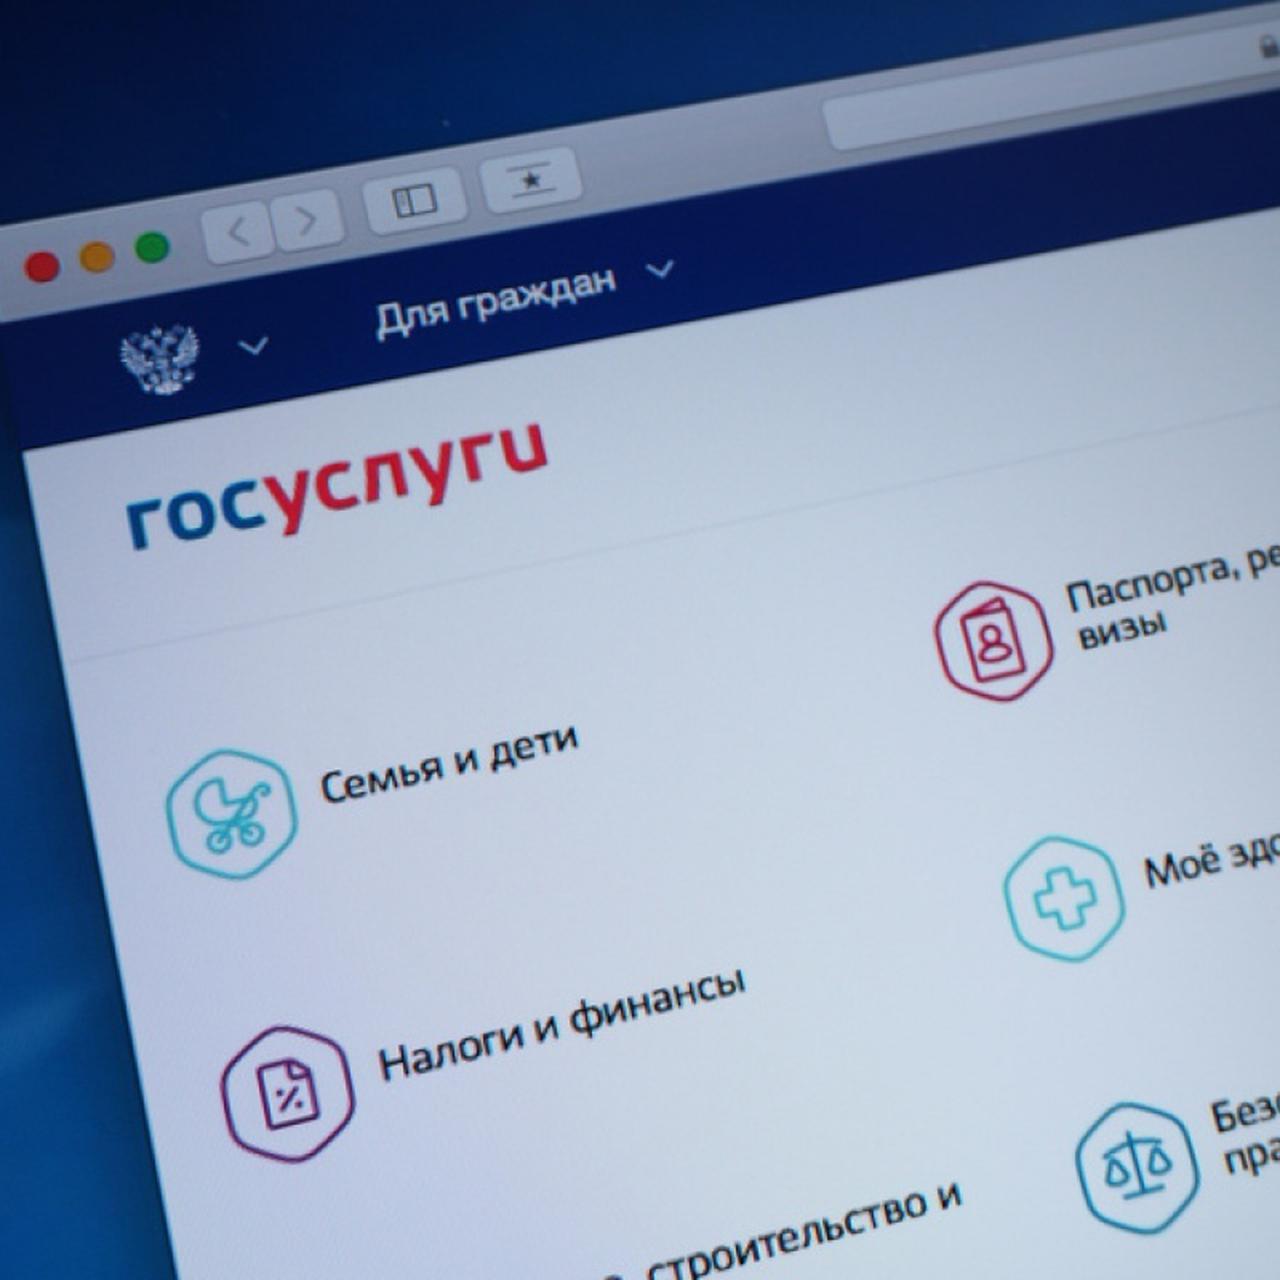The width and height of the screenshot is (1280, 1280).
Task: Open the "Семья и дети" category
Action: click(x=449, y=763)
